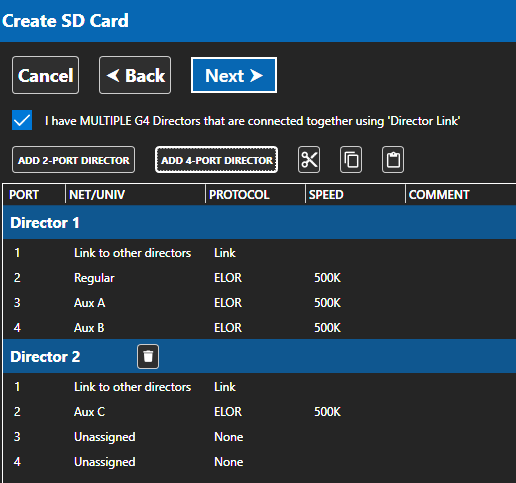
Task: Select the Director 2 header row
Action: point(259,356)
